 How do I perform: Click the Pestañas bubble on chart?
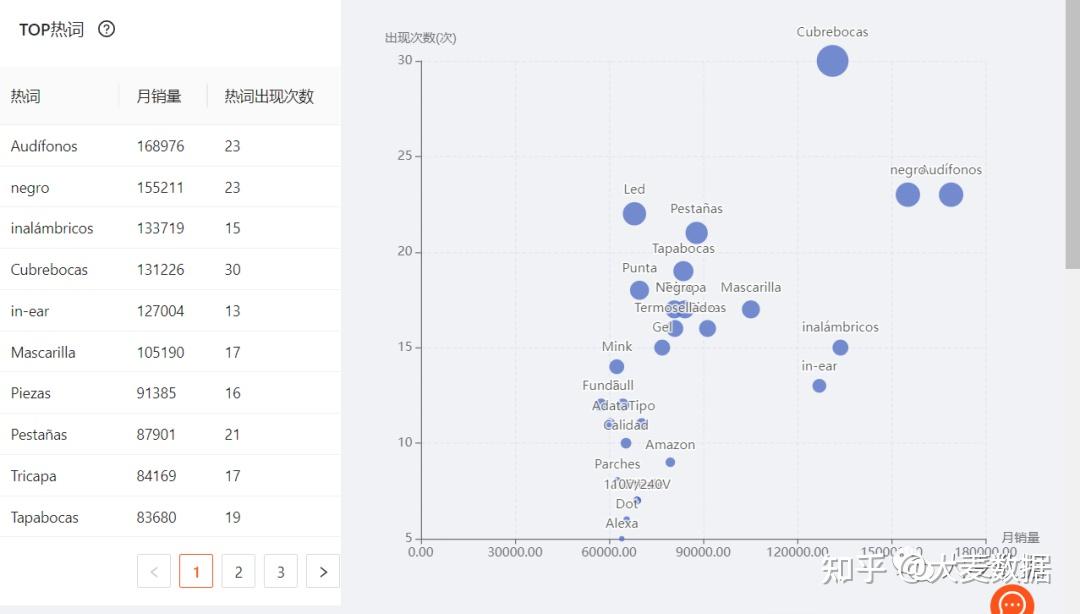pos(697,233)
